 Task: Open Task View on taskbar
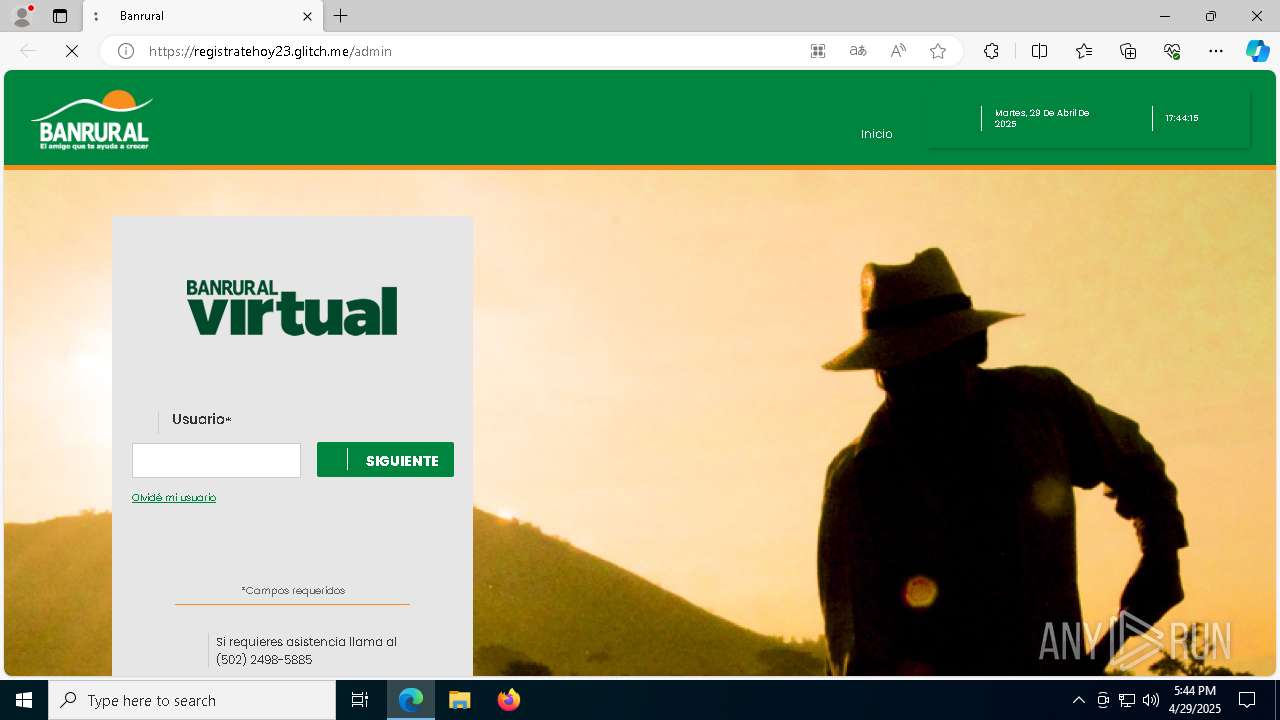[x=360, y=700]
